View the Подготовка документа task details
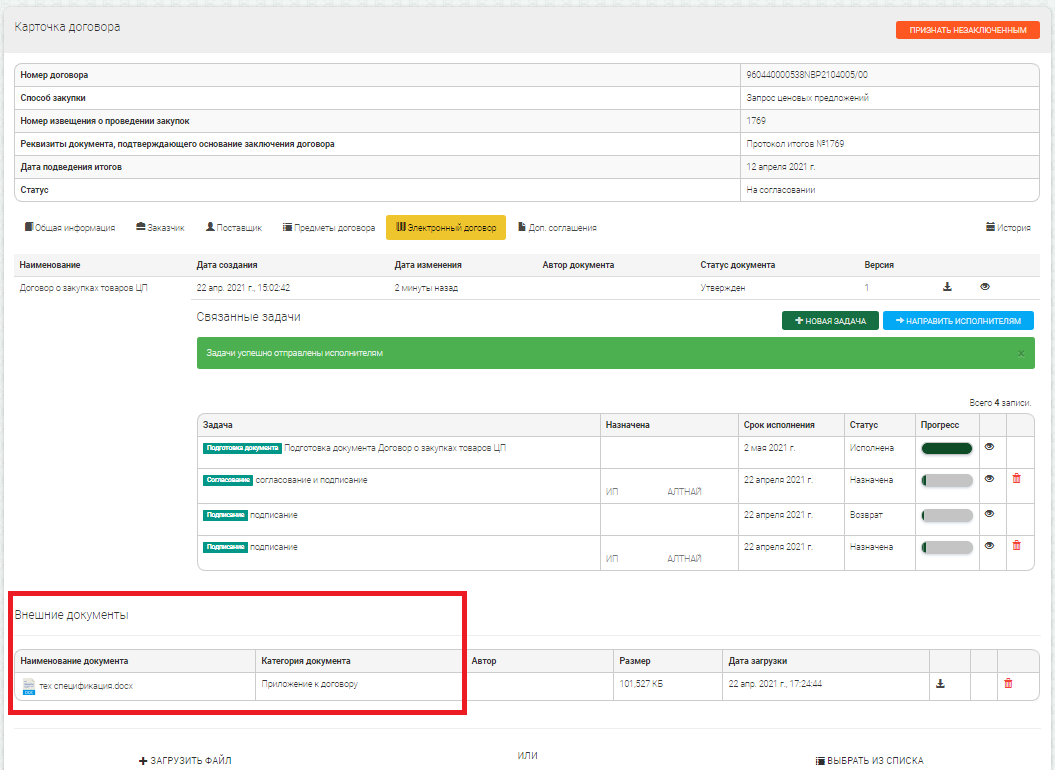The height and width of the screenshot is (770, 1055). tap(989, 447)
